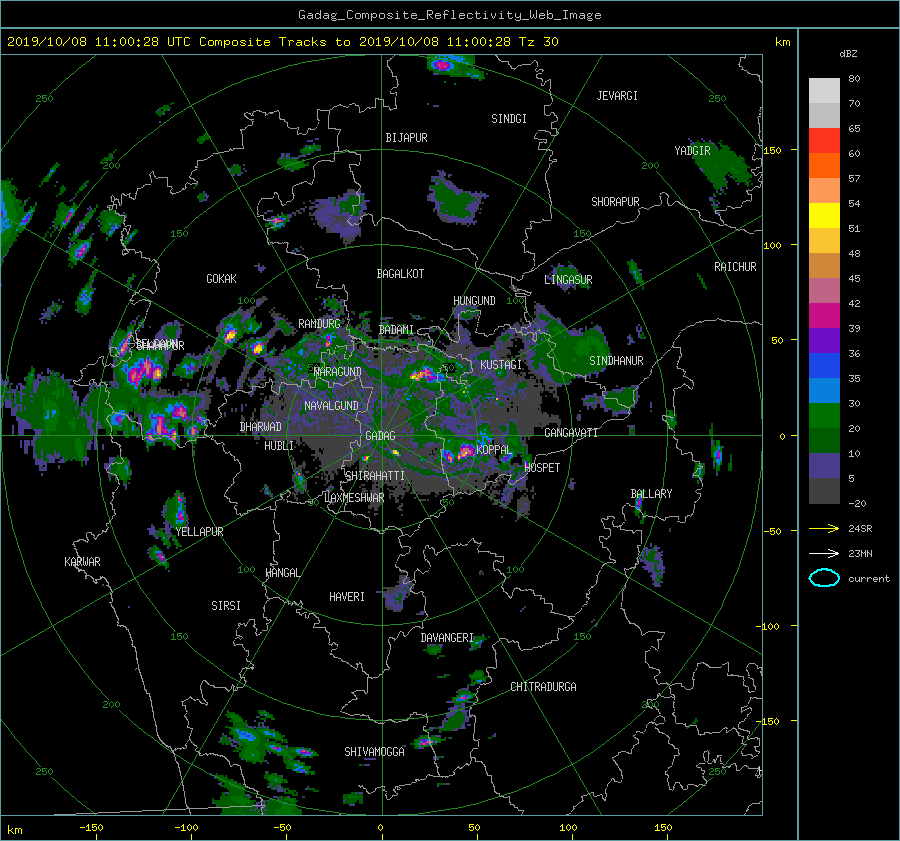The height and width of the screenshot is (841, 900).
Task: Click the white 23MN arrow legend icon
Action: [824, 553]
